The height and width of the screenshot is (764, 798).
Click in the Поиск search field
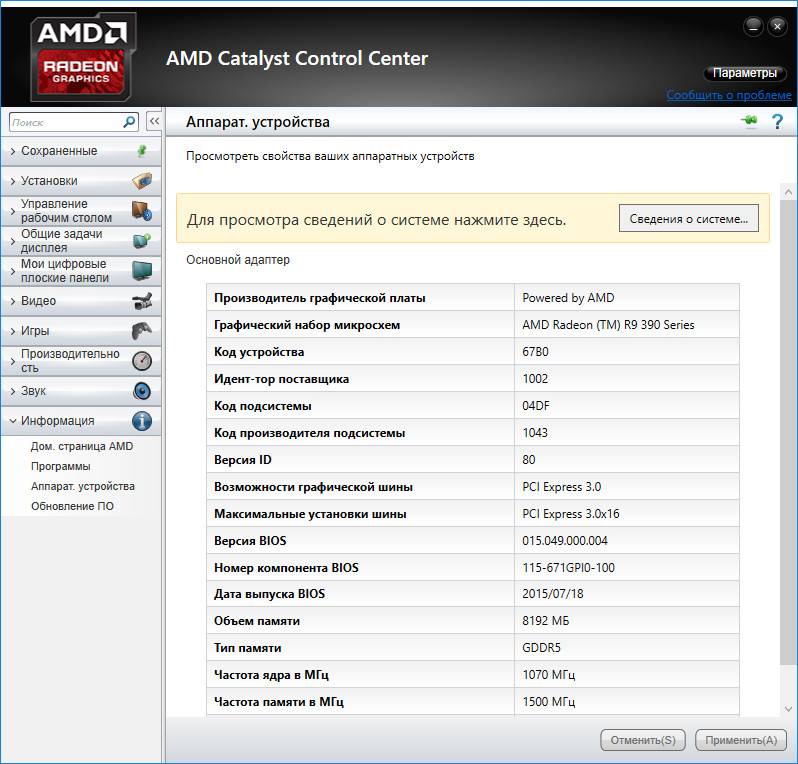(65, 121)
